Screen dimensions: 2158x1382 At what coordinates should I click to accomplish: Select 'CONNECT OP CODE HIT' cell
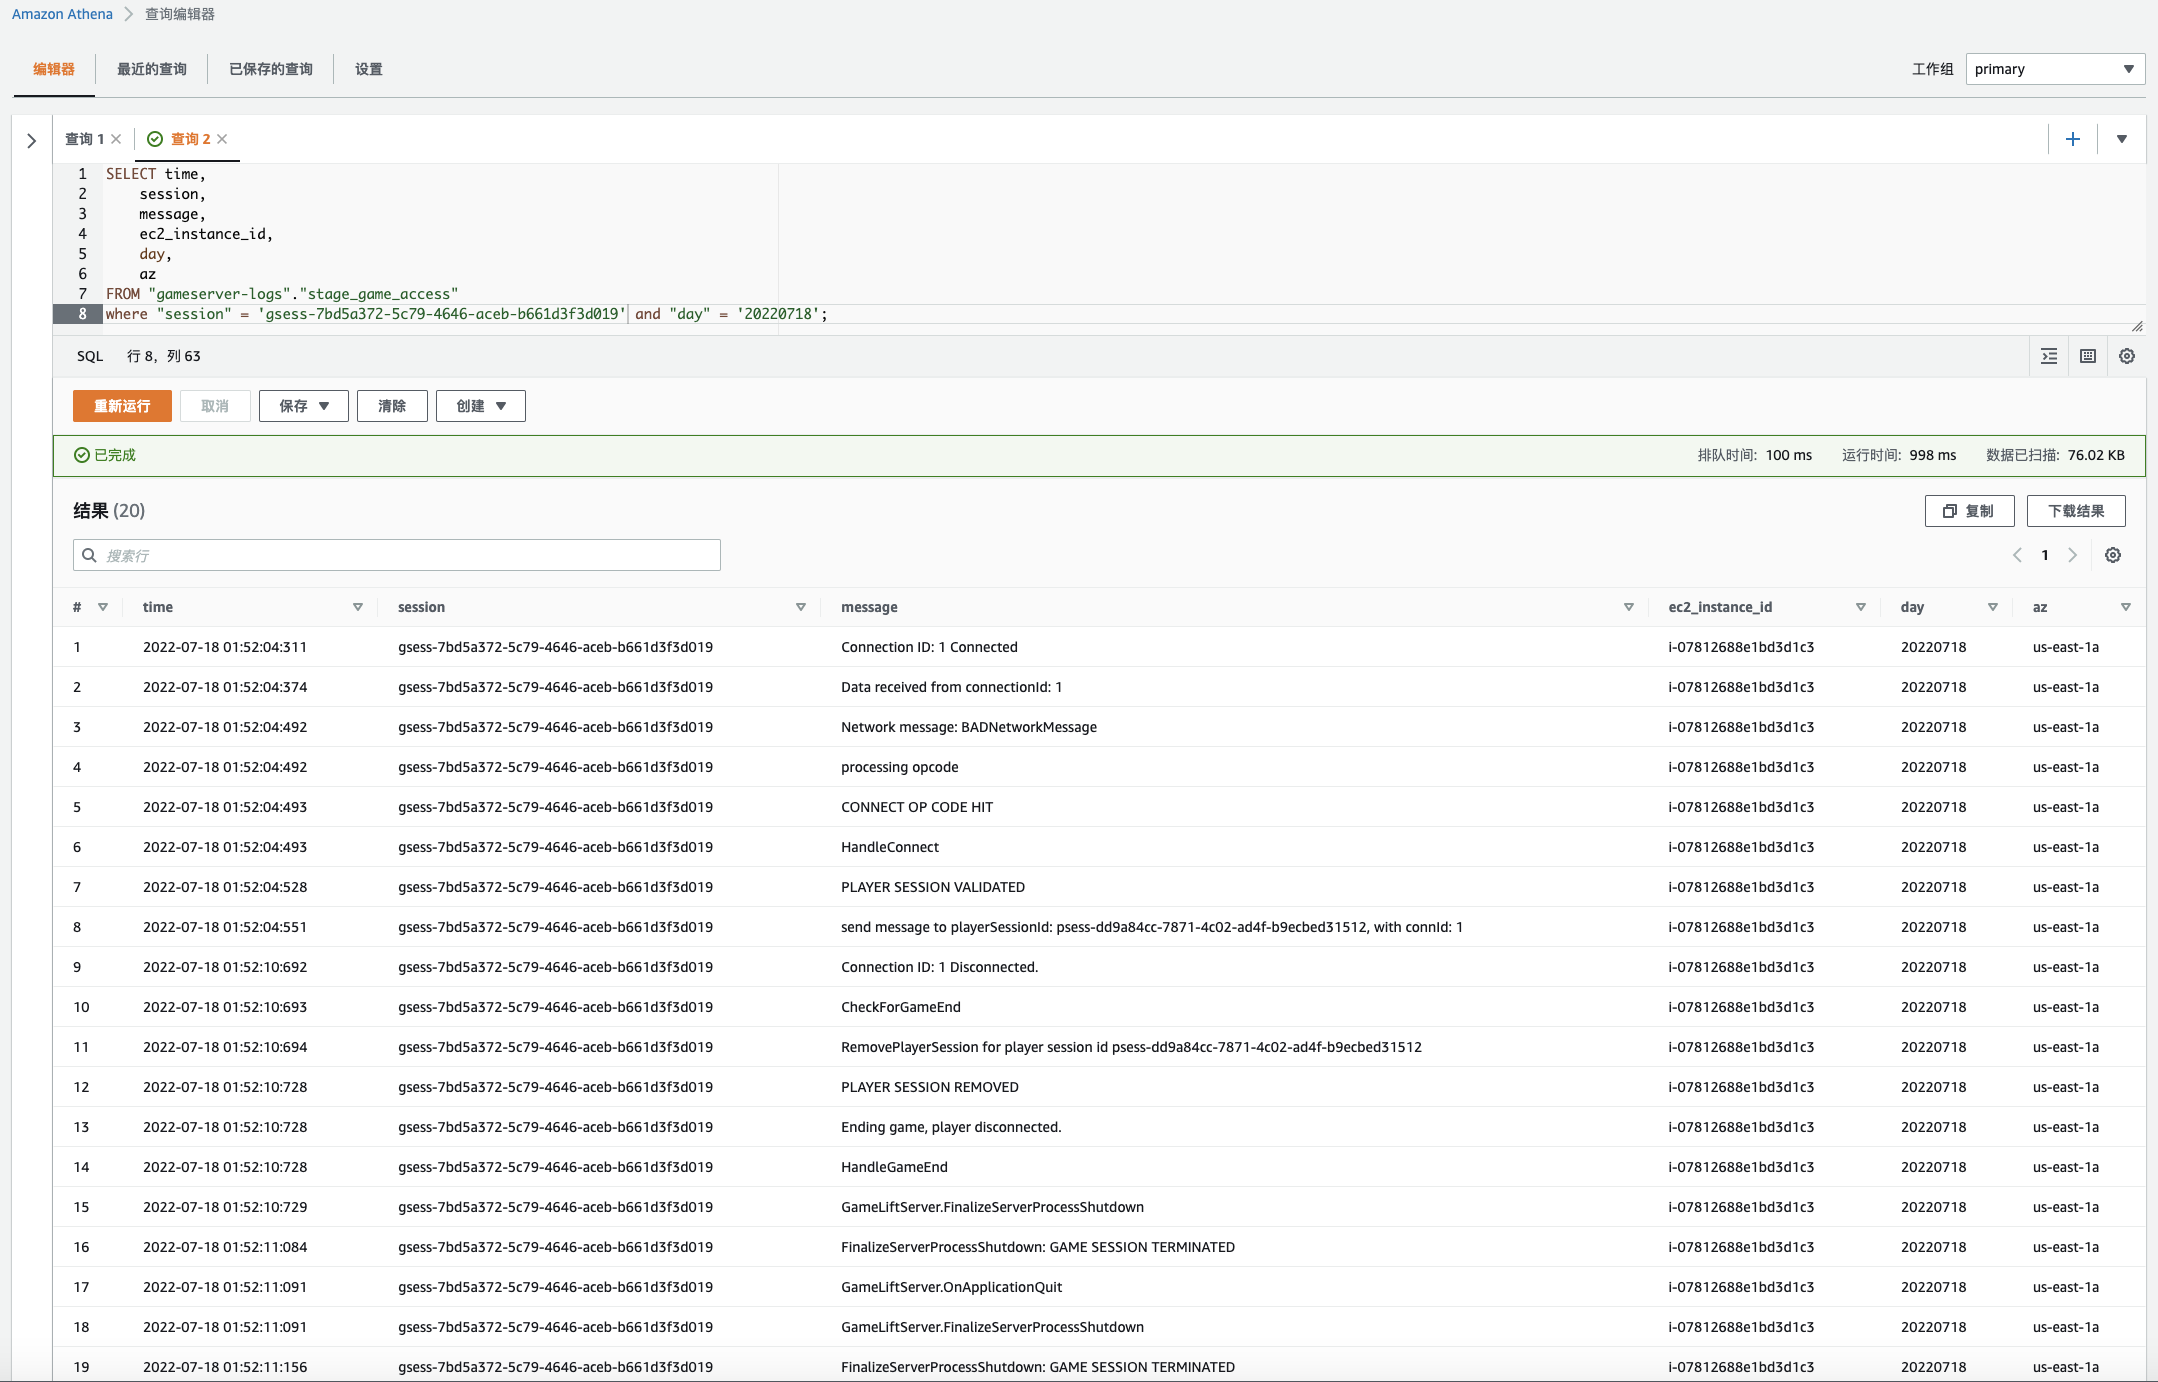[x=917, y=807]
